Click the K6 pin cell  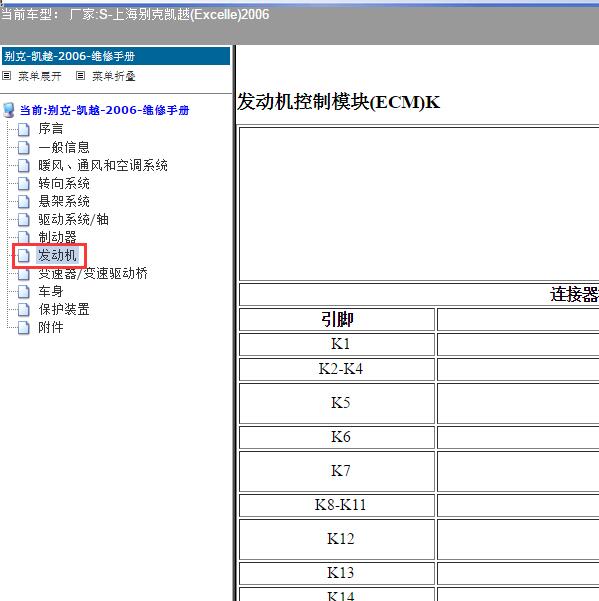(x=337, y=437)
